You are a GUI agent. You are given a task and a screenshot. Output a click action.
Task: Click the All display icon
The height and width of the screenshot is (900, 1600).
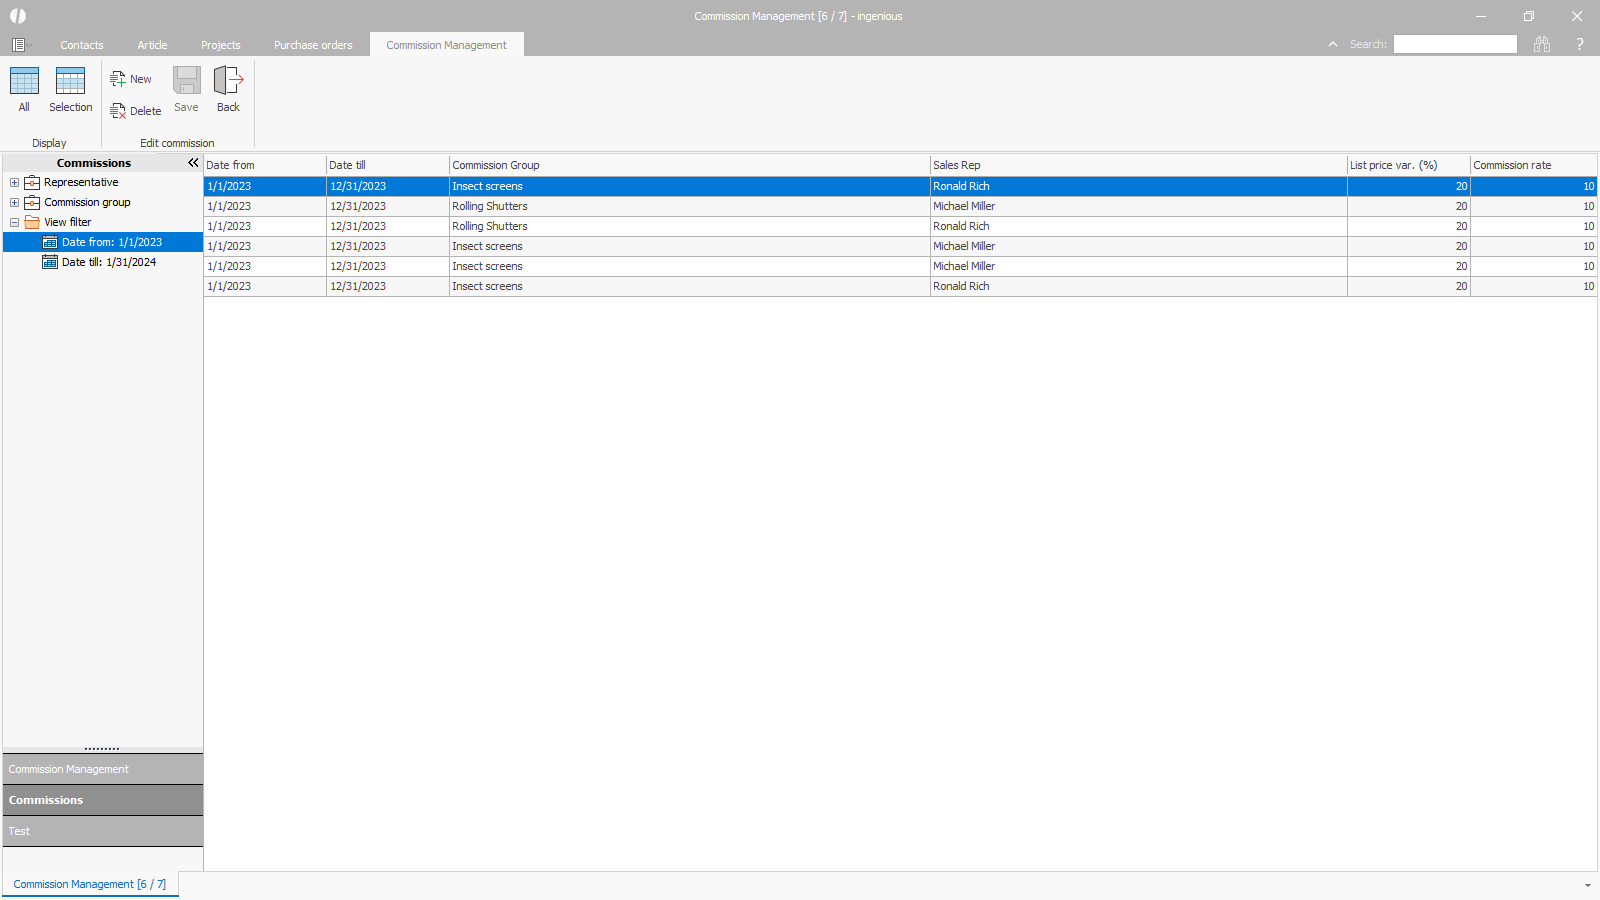coord(24,82)
